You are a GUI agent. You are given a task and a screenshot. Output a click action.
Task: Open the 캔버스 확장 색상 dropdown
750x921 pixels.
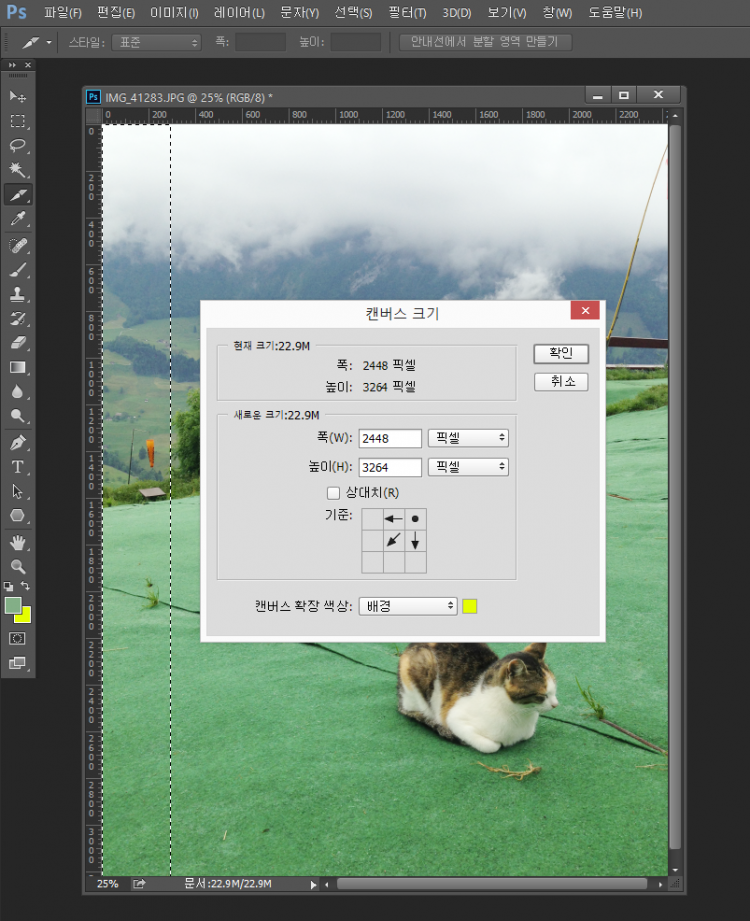coord(407,606)
